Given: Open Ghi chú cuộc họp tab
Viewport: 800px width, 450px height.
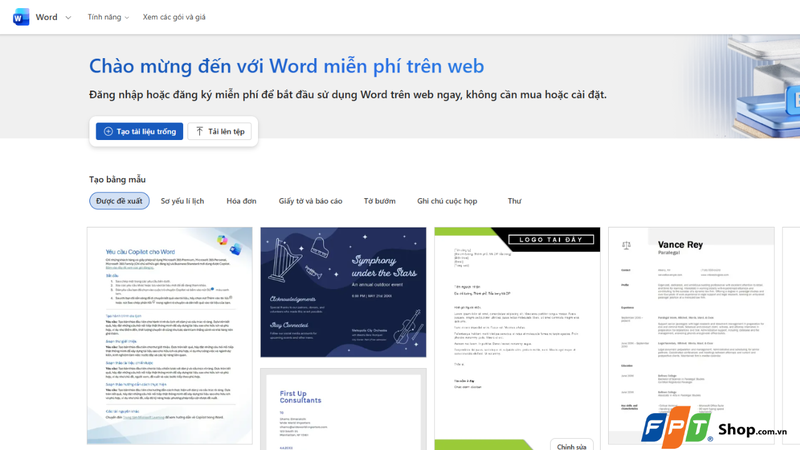Looking at the screenshot, I should coord(447,201).
